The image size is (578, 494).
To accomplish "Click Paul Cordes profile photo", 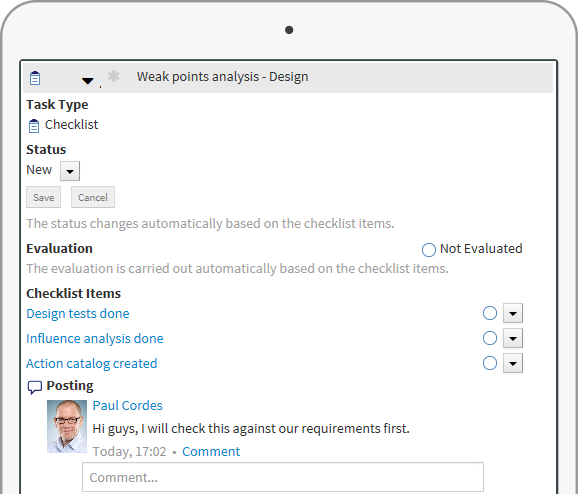I will coord(67,427).
